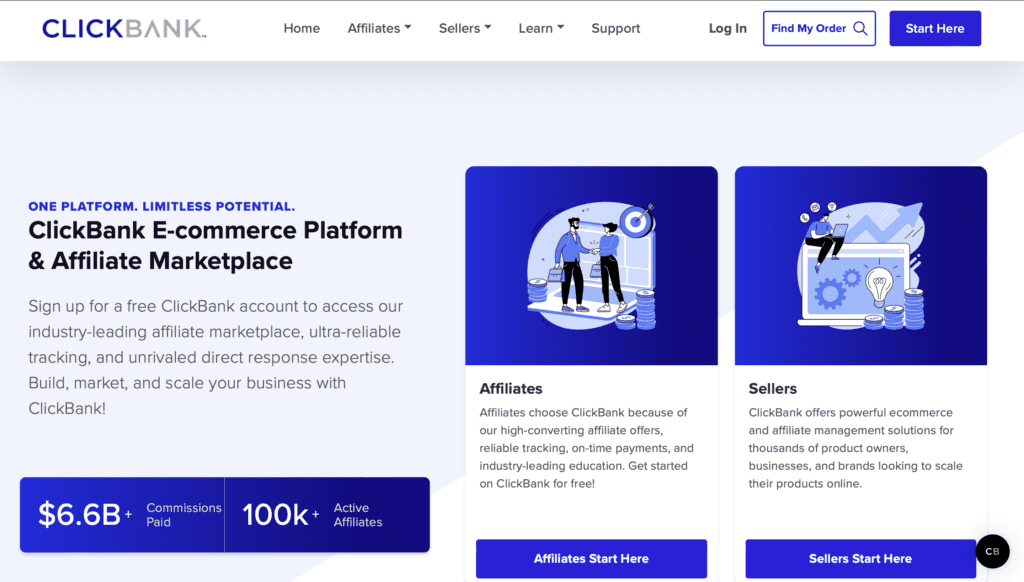Click the Affiliates Start Here button
The image size is (1024, 582).
point(591,558)
